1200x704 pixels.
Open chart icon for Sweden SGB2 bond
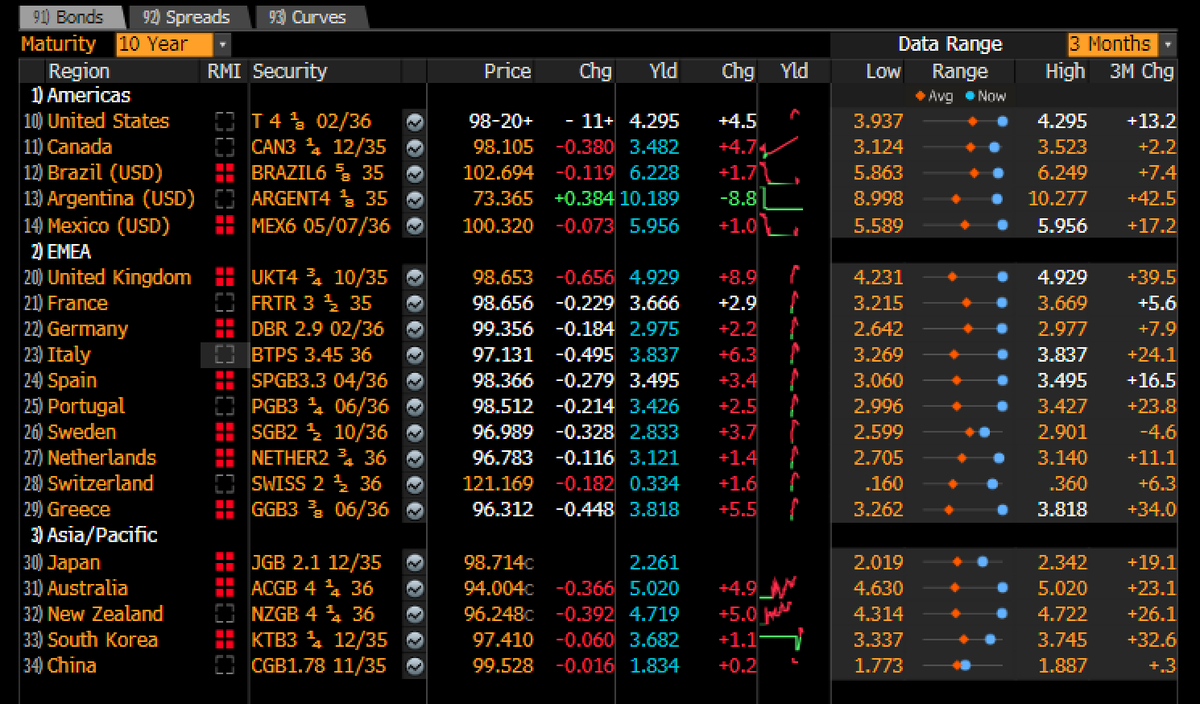tap(414, 433)
